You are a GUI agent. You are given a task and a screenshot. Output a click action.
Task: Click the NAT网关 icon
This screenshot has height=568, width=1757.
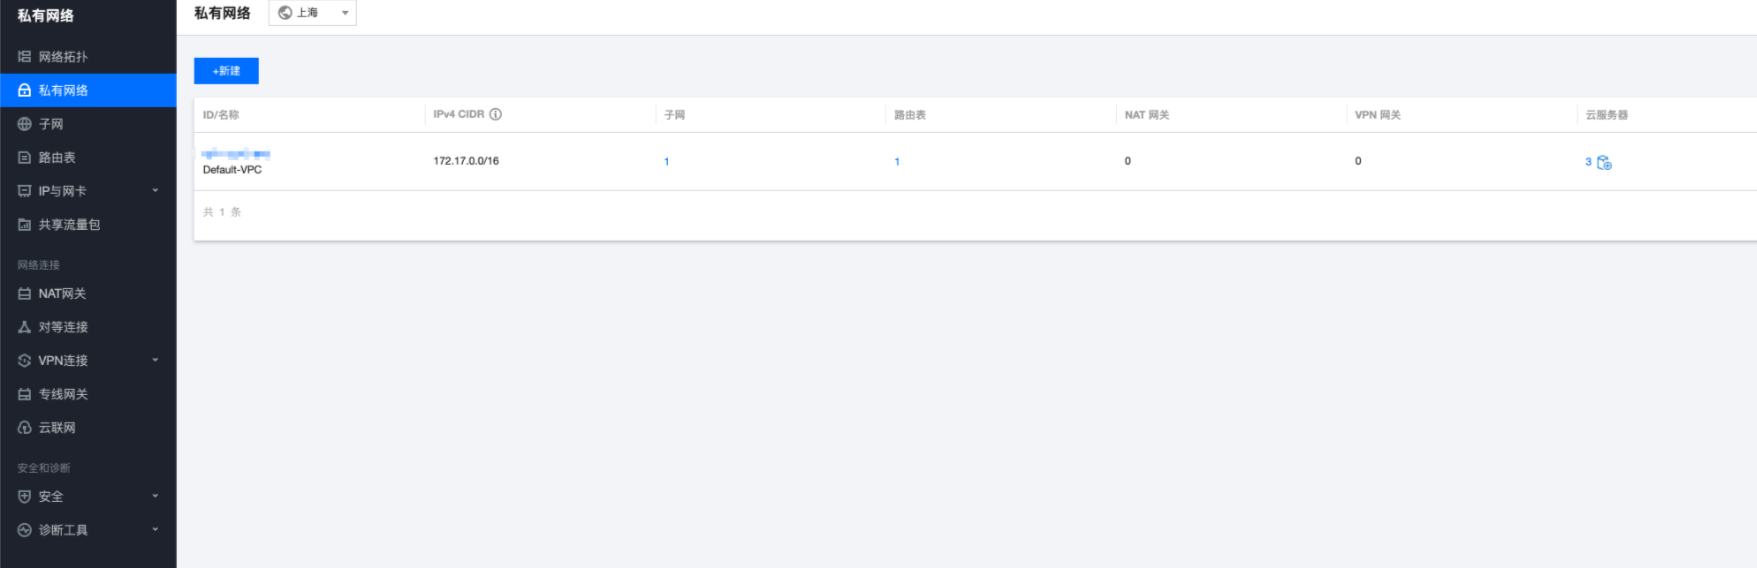coord(24,294)
